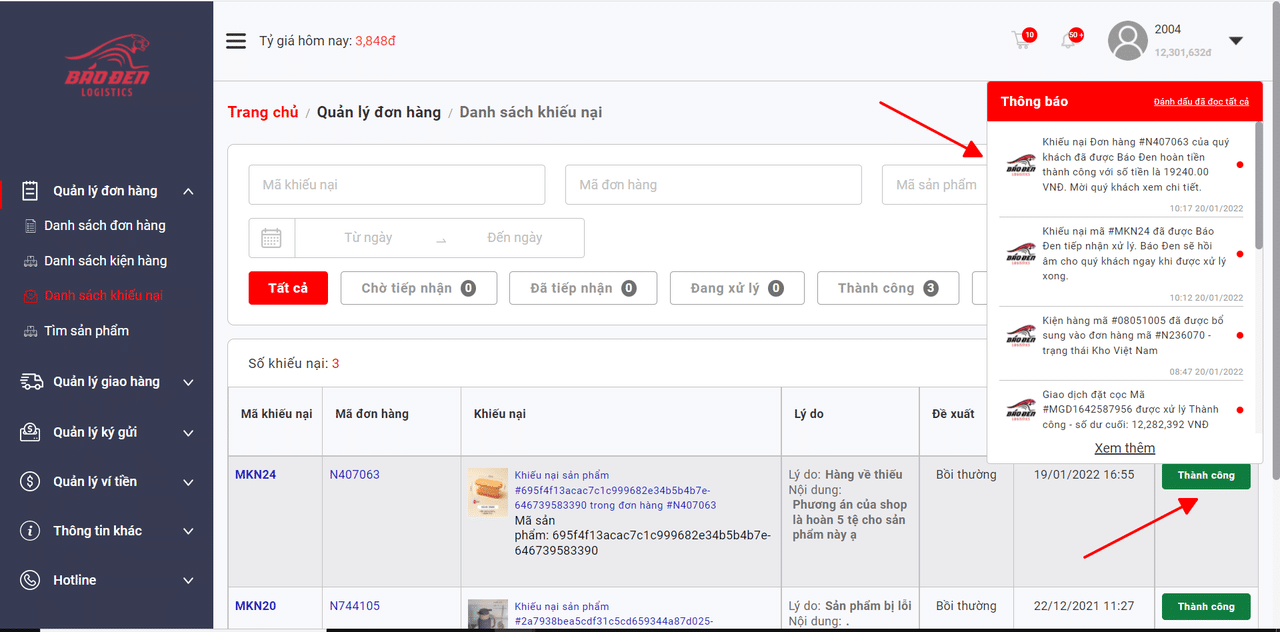Expand the Quản lý ký gửi menu
The height and width of the screenshot is (632, 1280).
click(x=188, y=433)
